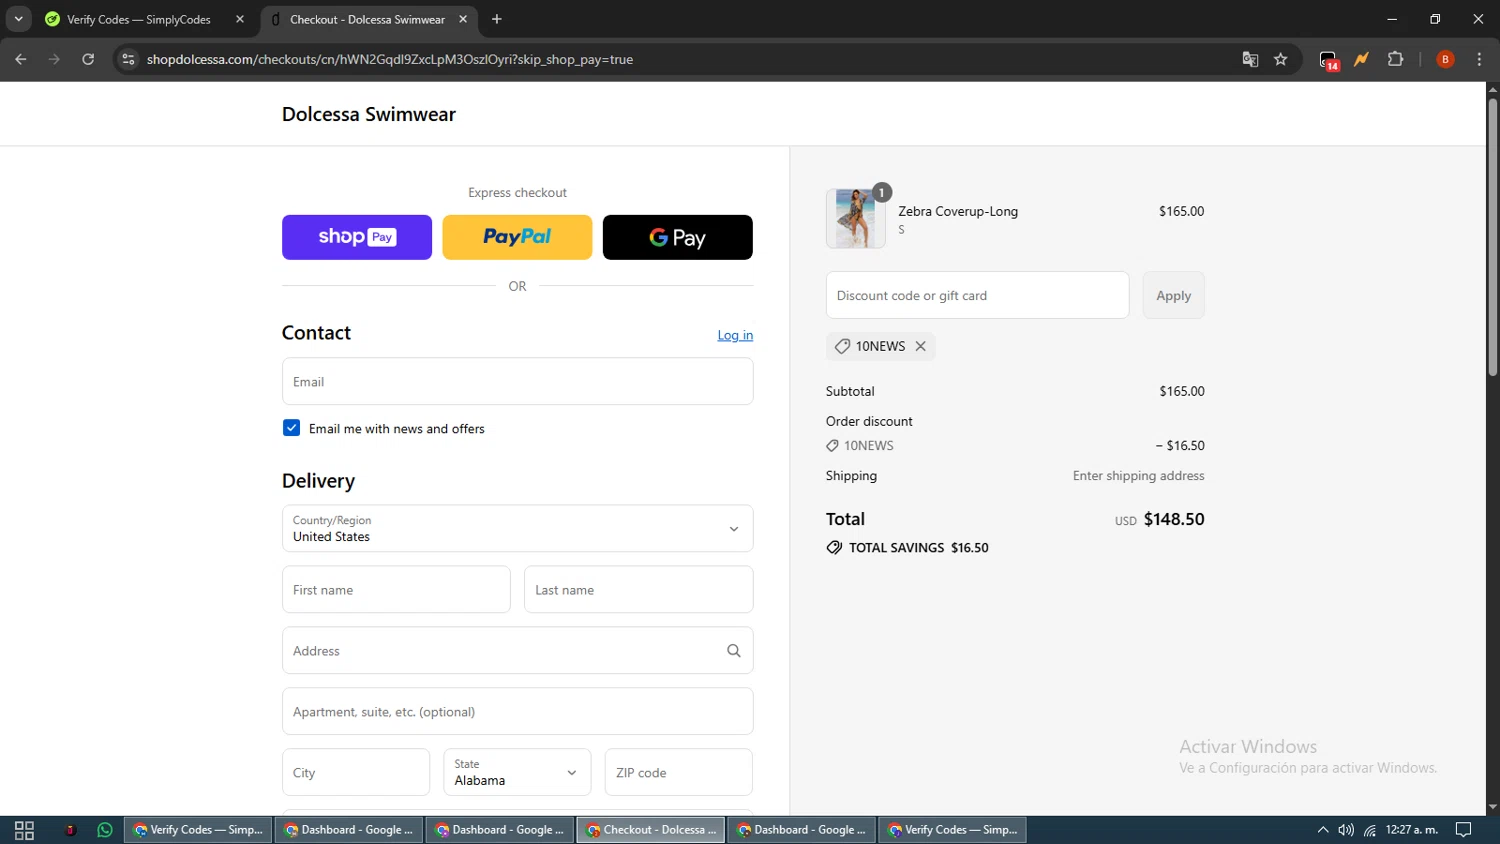The width and height of the screenshot is (1500, 844).
Task: Open the tab search dropdown arrow
Action: (18, 19)
